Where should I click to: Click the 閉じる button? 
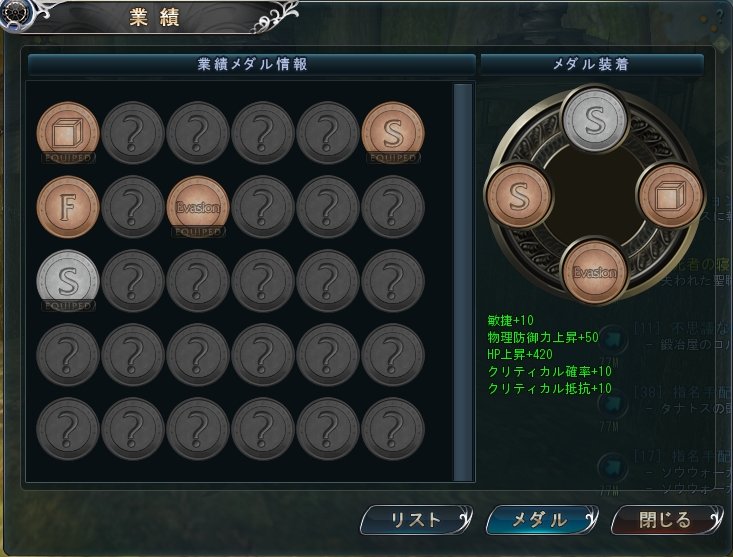click(x=667, y=520)
